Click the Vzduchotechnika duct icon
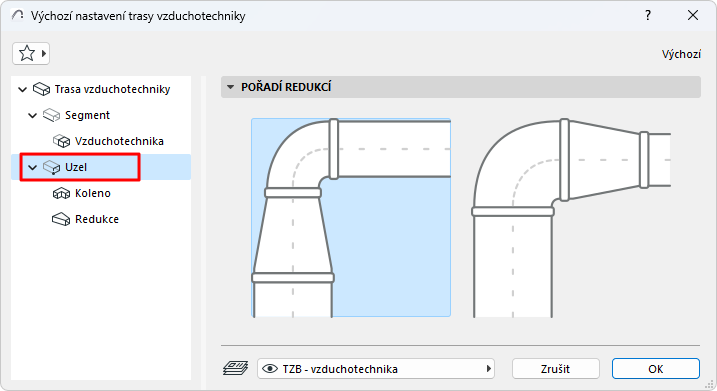The height and width of the screenshot is (391, 717). [61, 141]
